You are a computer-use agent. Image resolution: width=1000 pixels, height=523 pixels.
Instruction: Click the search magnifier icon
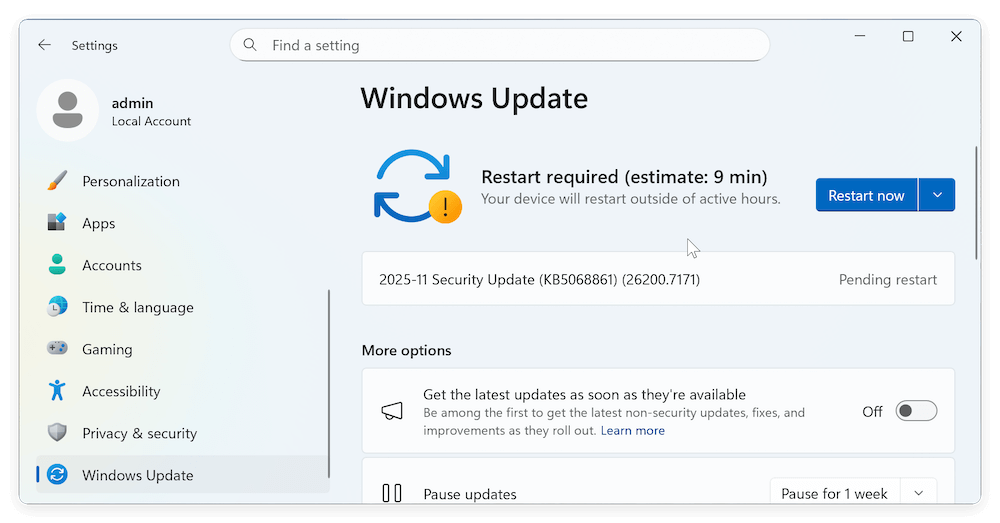[250, 45]
